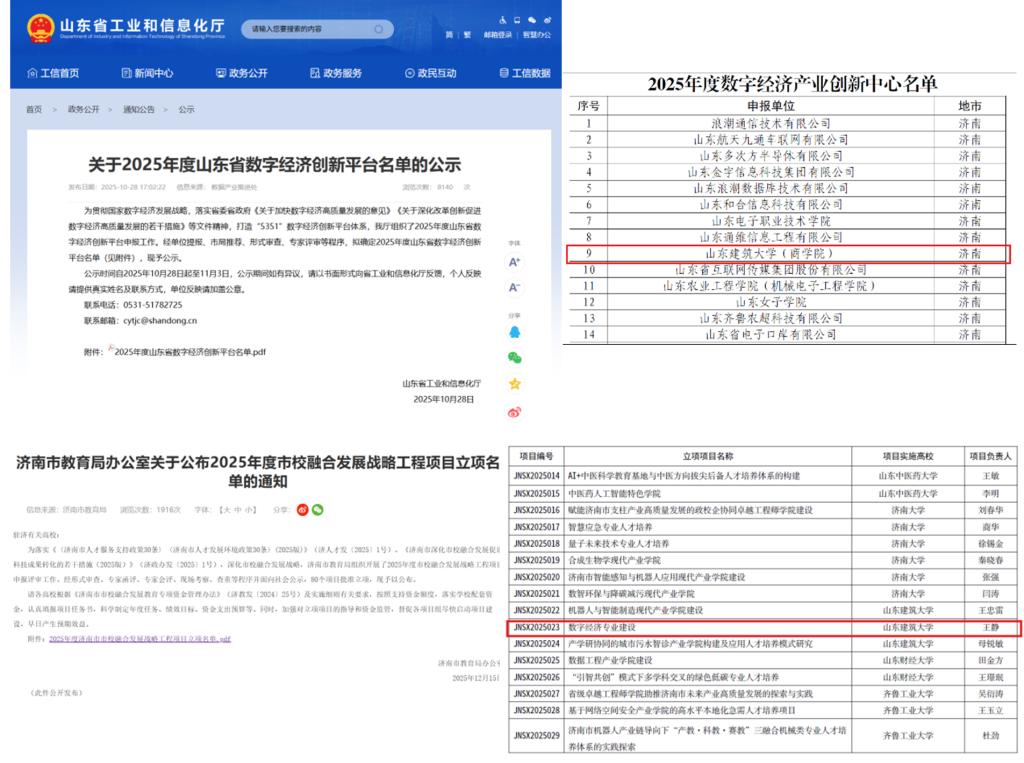1024x763 pixels.
Task: Click the row 浪潮通信技术有限公司
Action: point(787,123)
